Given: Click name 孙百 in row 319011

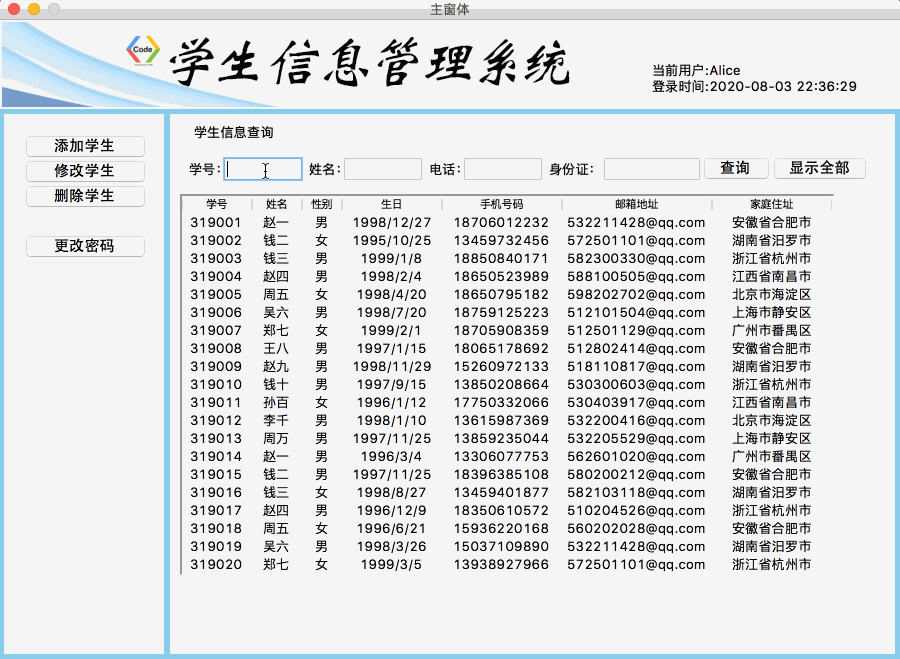Looking at the screenshot, I should point(276,402).
